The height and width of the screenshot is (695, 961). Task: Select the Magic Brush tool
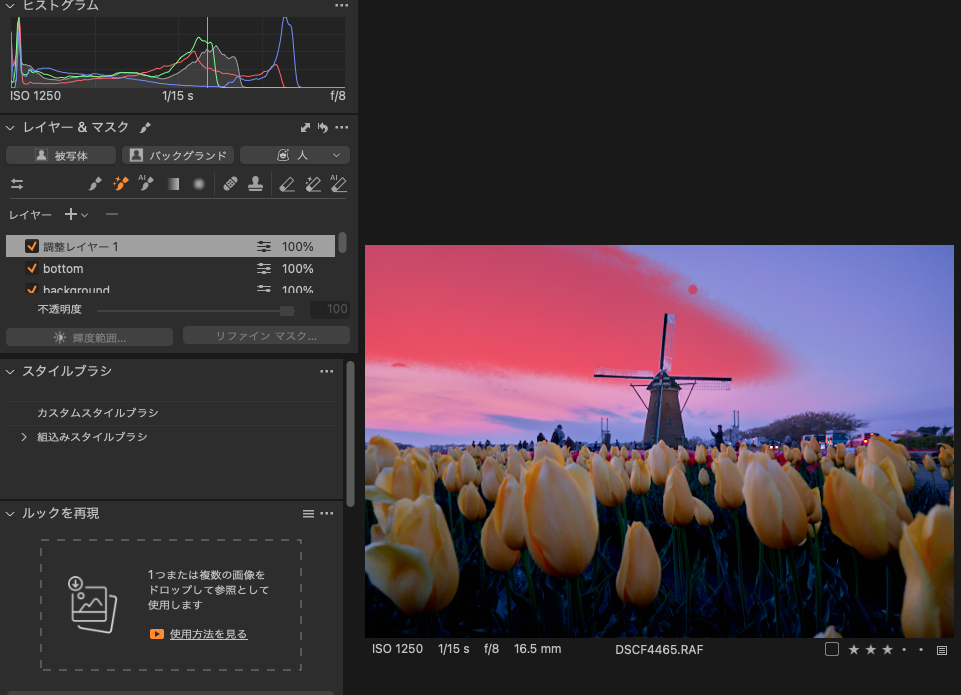click(x=121, y=184)
